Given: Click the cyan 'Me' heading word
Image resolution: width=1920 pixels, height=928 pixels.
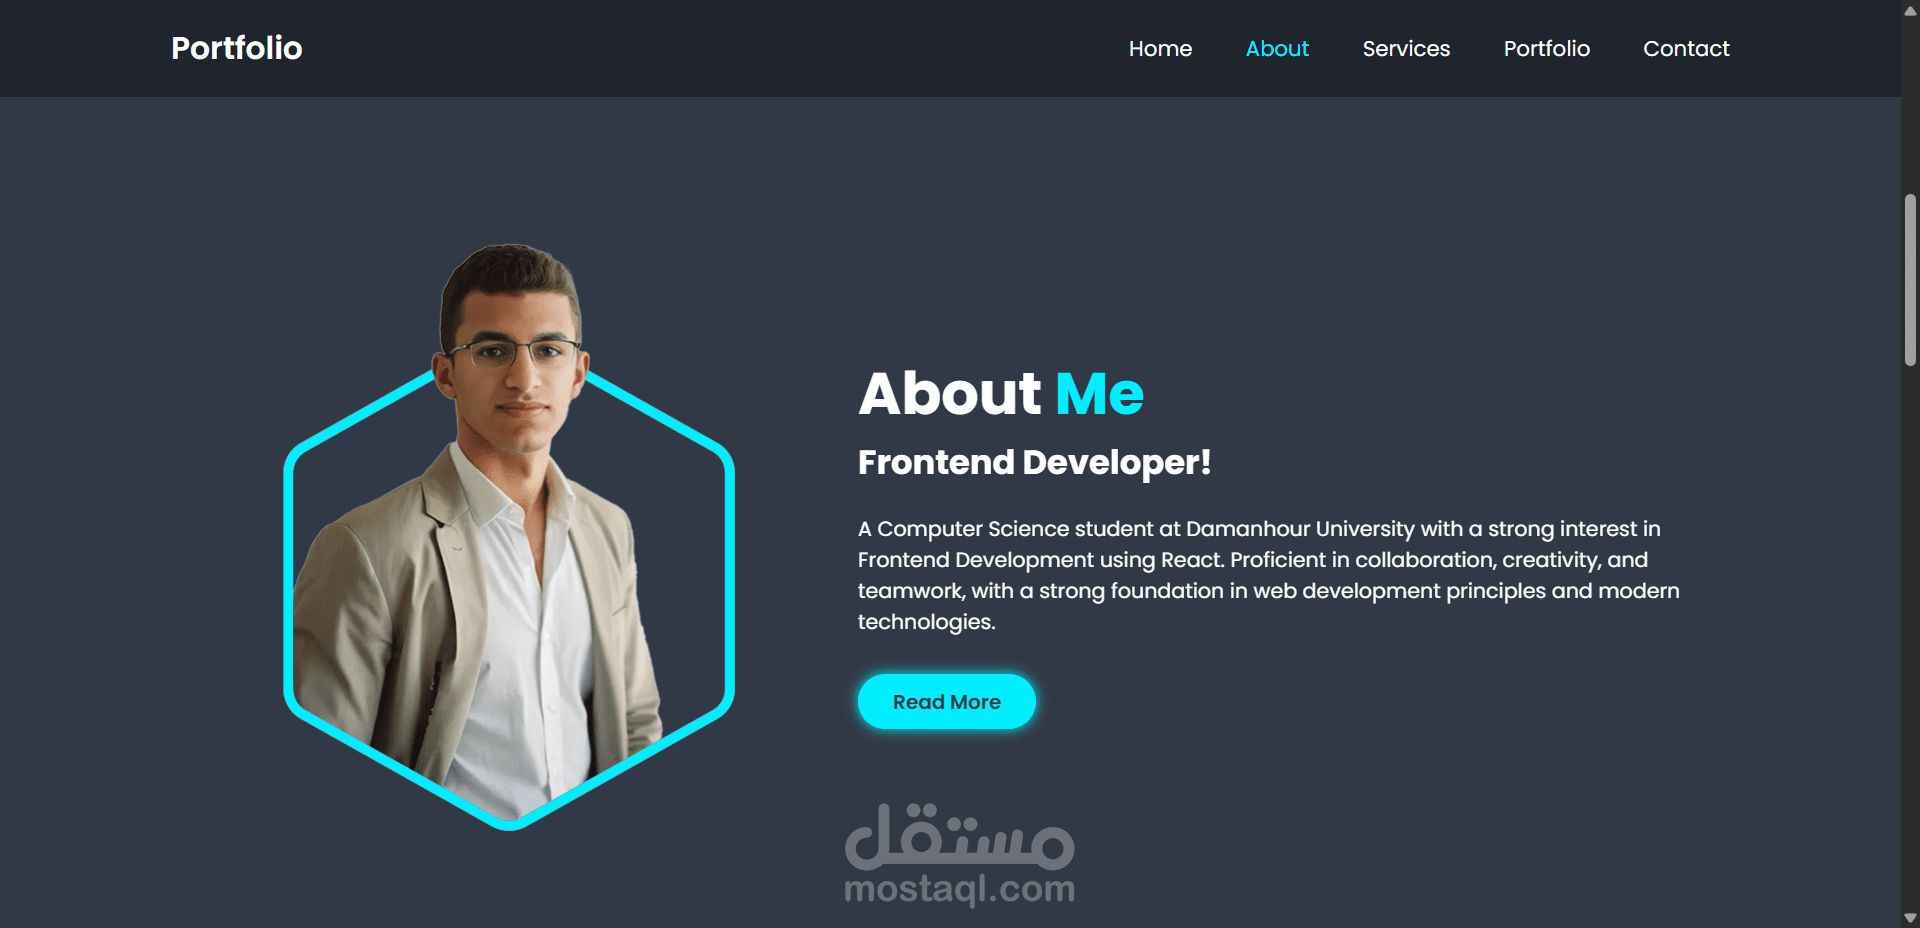Looking at the screenshot, I should click(x=1099, y=393).
